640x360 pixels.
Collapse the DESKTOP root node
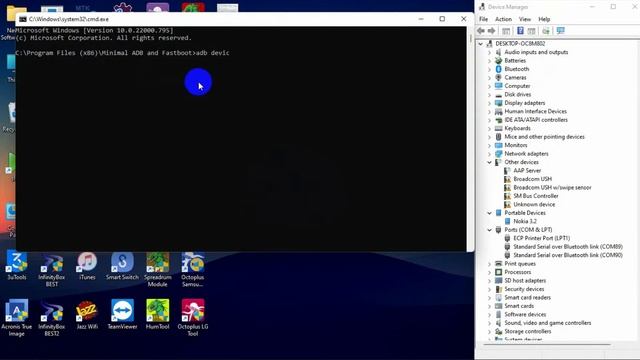click(481, 44)
